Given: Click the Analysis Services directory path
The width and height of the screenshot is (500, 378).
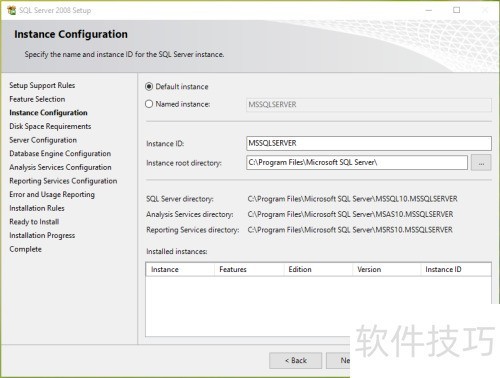Looking at the screenshot, I should click(x=350, y=214).
